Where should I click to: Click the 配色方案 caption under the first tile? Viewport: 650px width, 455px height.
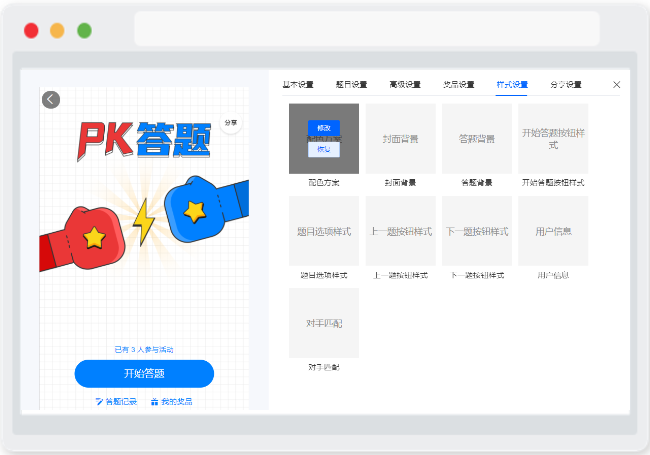click(324, 183)
